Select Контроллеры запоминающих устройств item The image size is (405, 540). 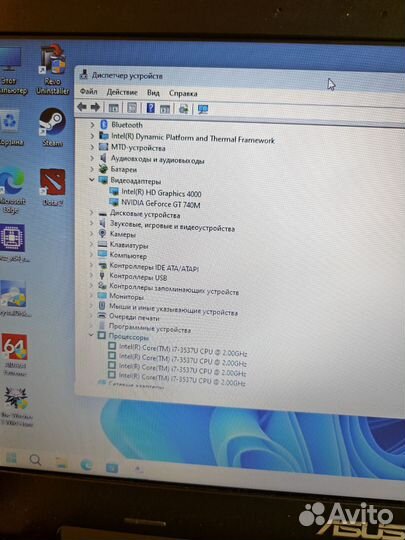pos(174,289)
